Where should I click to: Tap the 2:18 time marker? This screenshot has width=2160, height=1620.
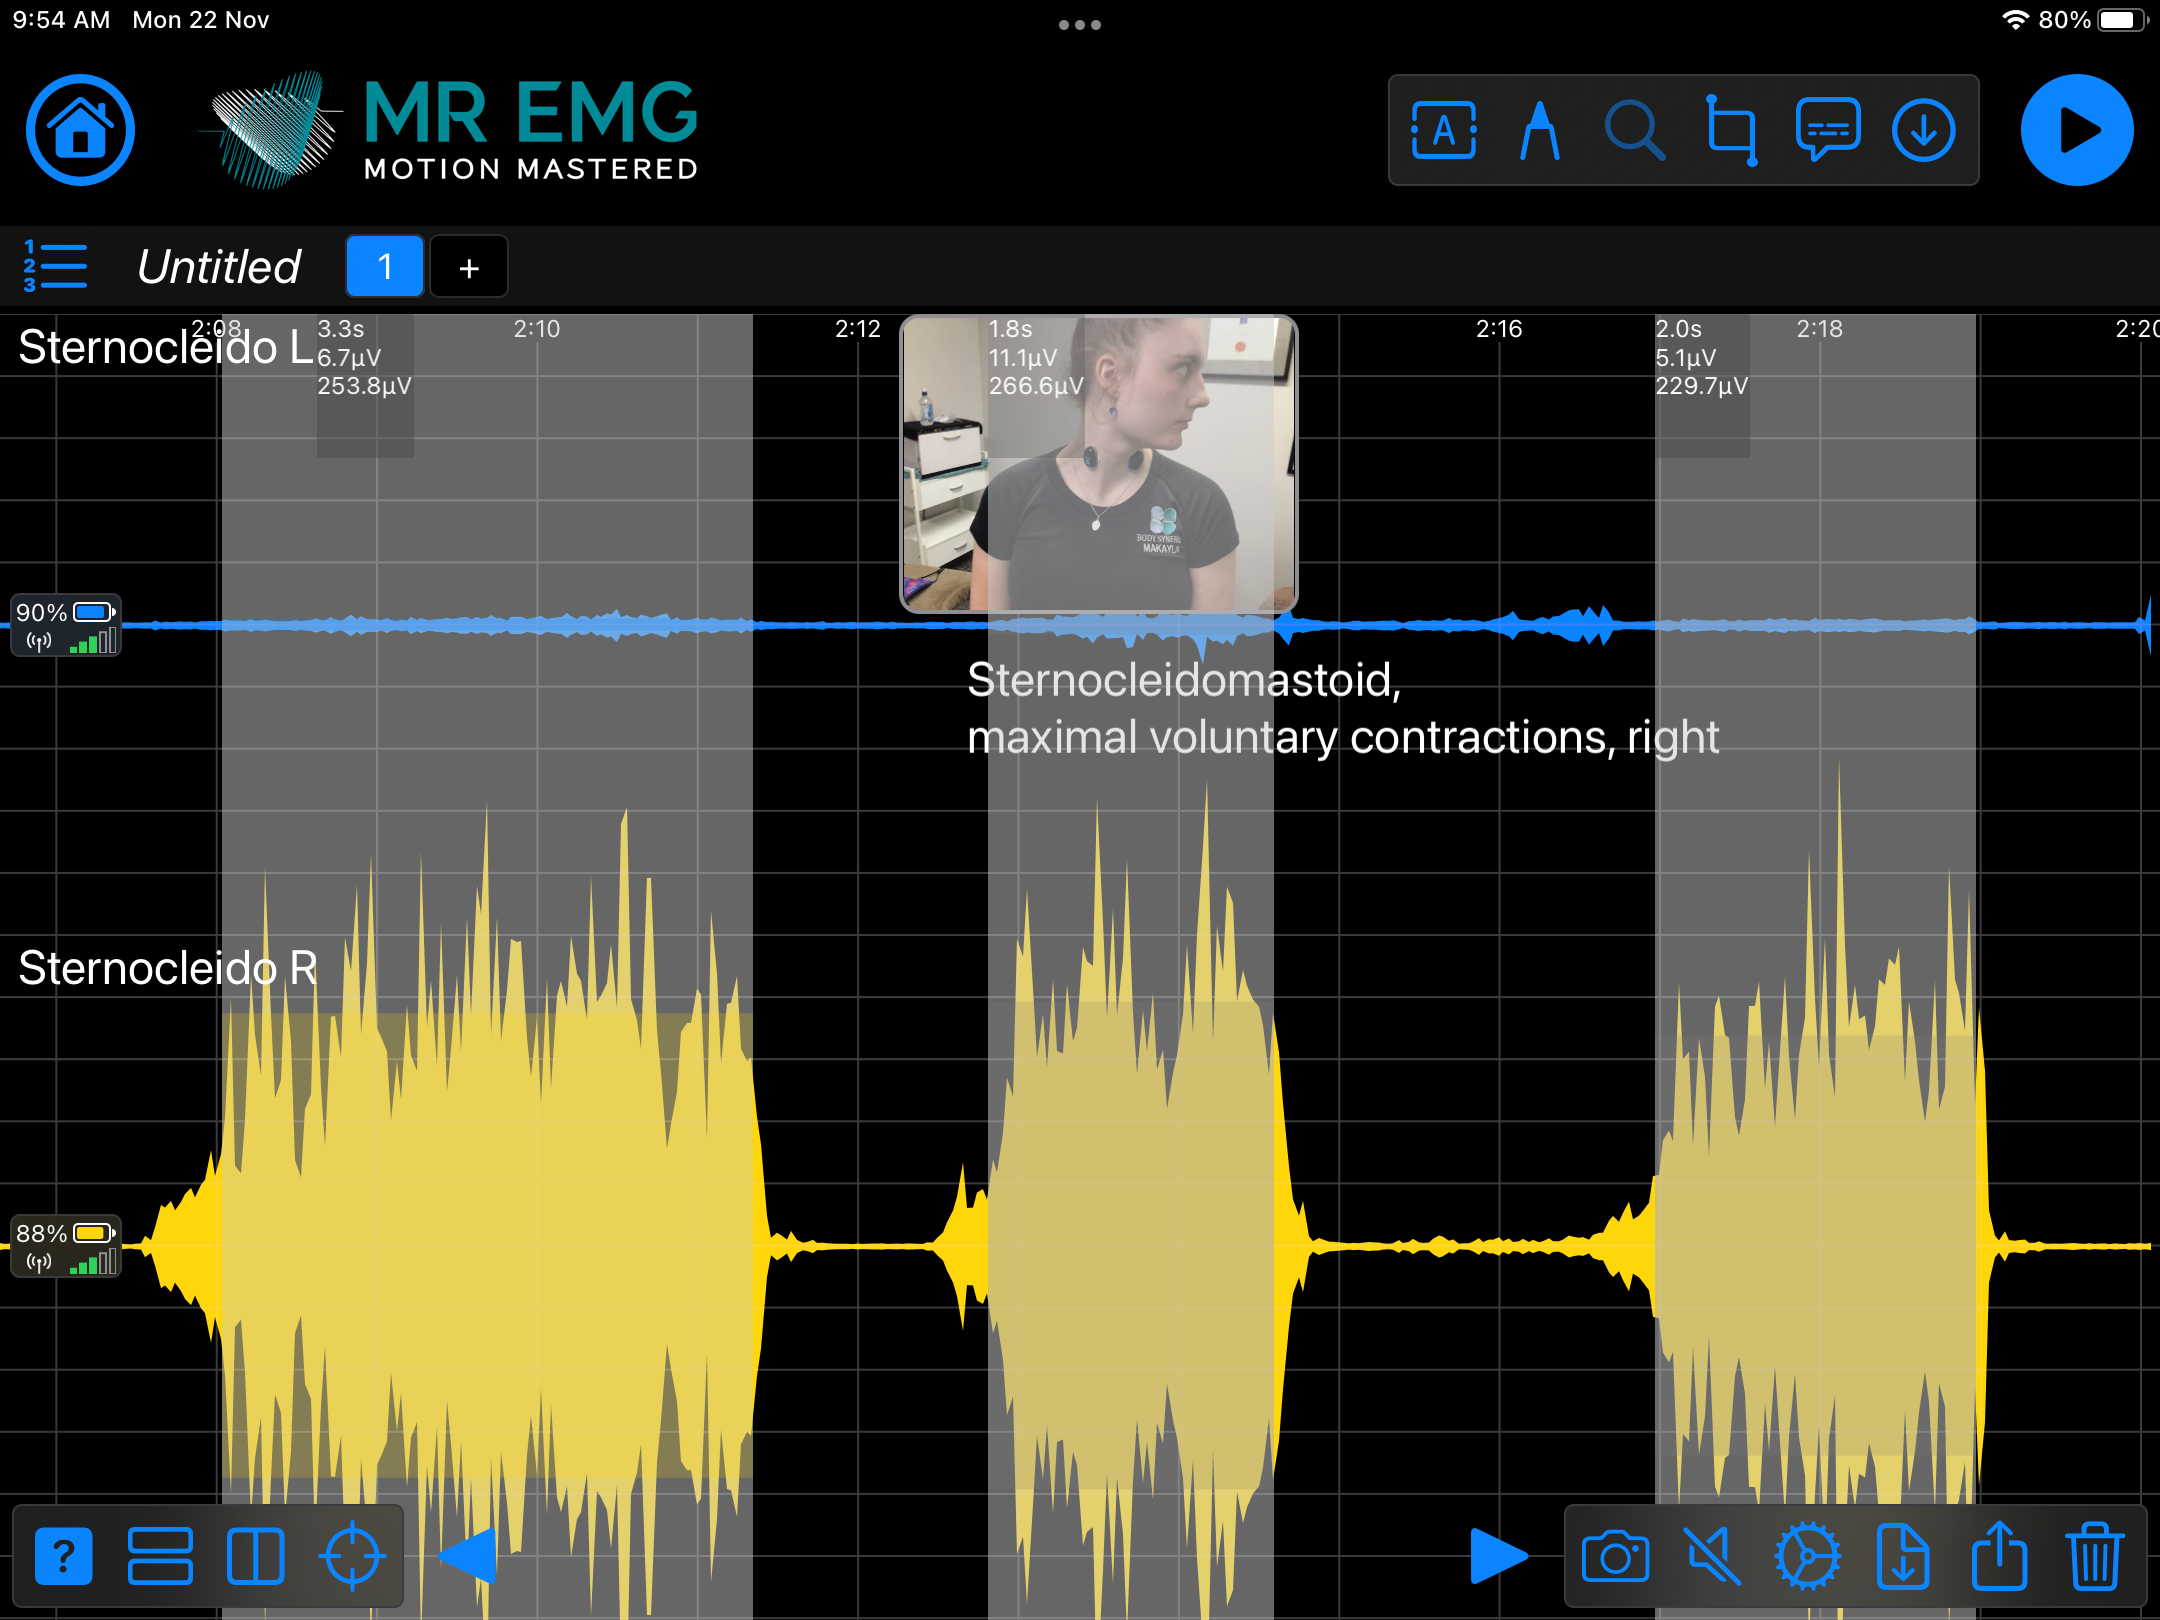[1819, 329]
